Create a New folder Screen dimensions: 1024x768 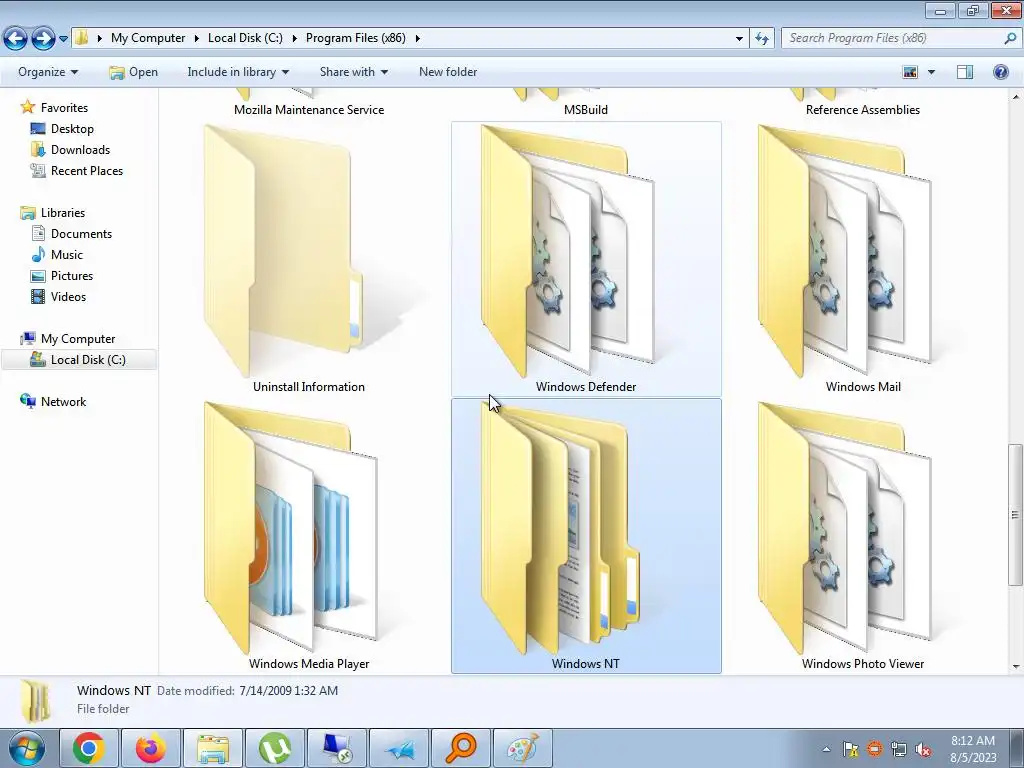pyautogui.click(x=448, y=72)
